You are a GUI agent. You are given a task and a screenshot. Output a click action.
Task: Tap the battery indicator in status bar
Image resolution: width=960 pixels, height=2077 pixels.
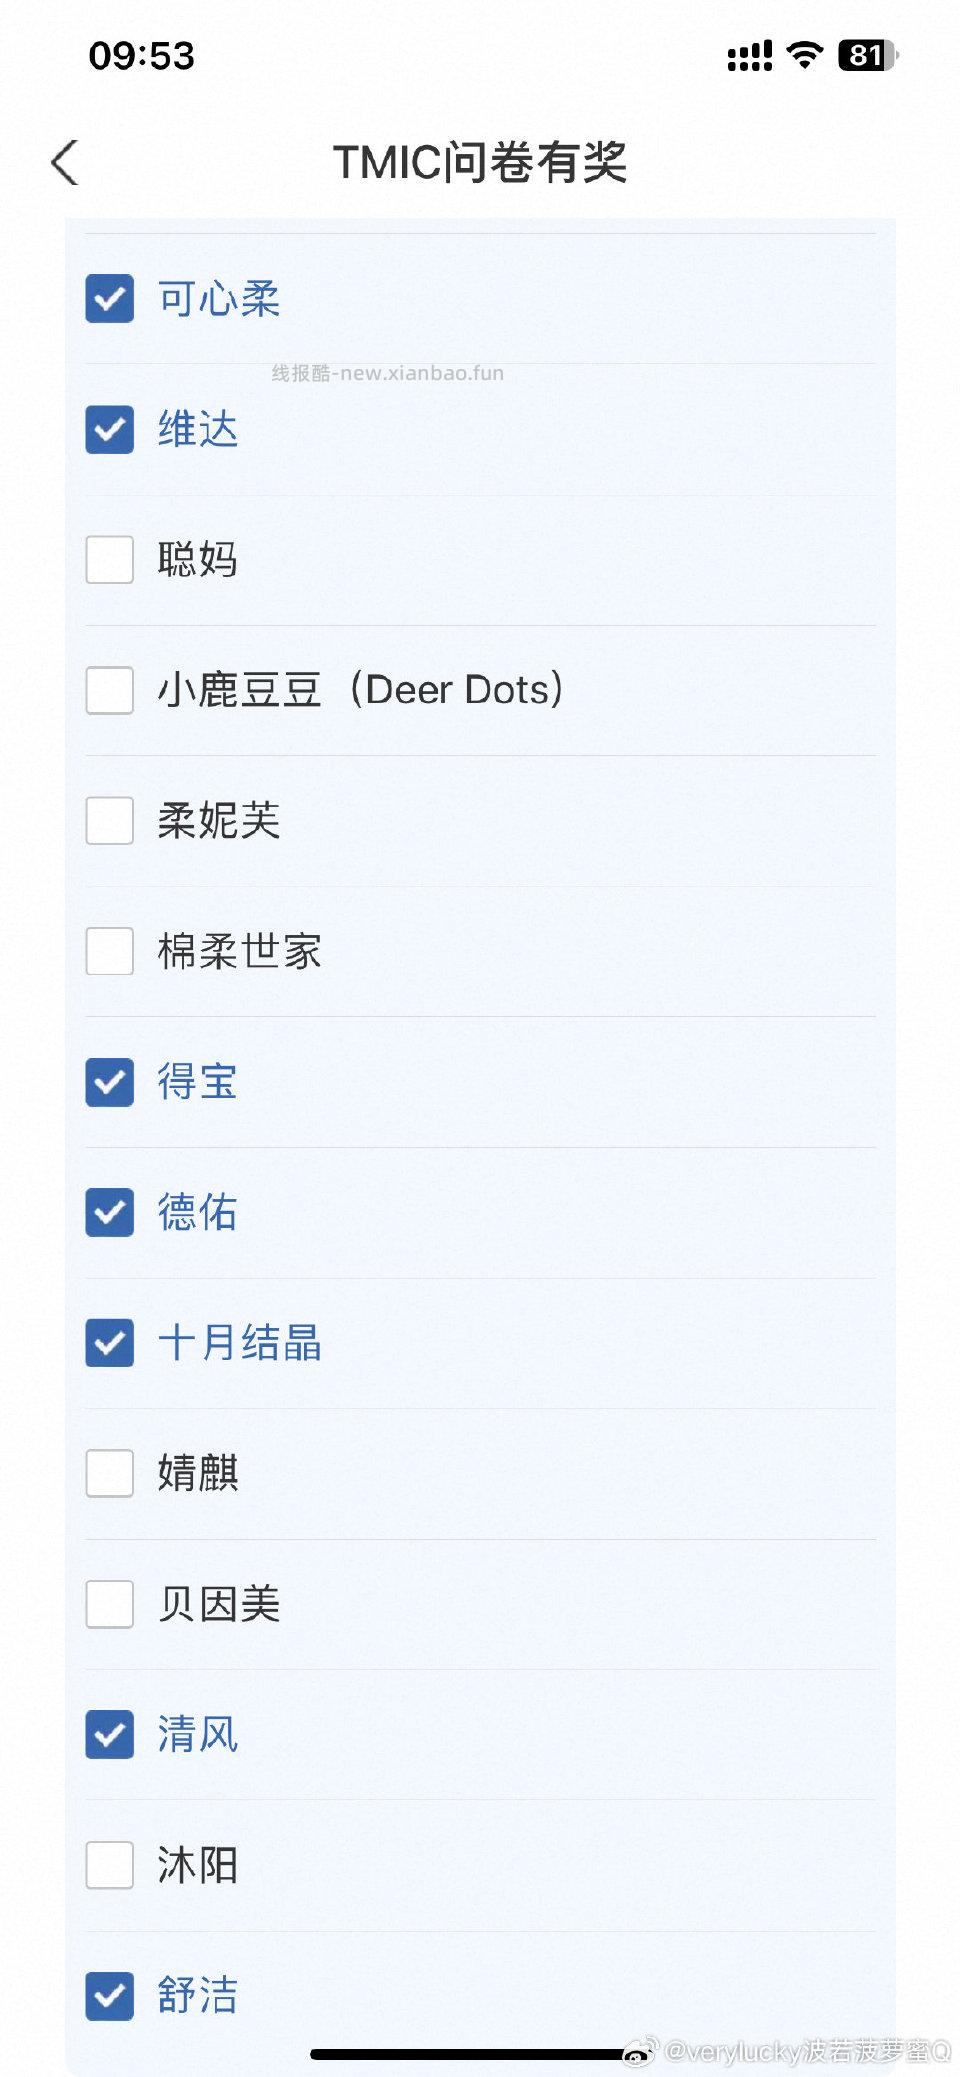click(x=867, y=55)
